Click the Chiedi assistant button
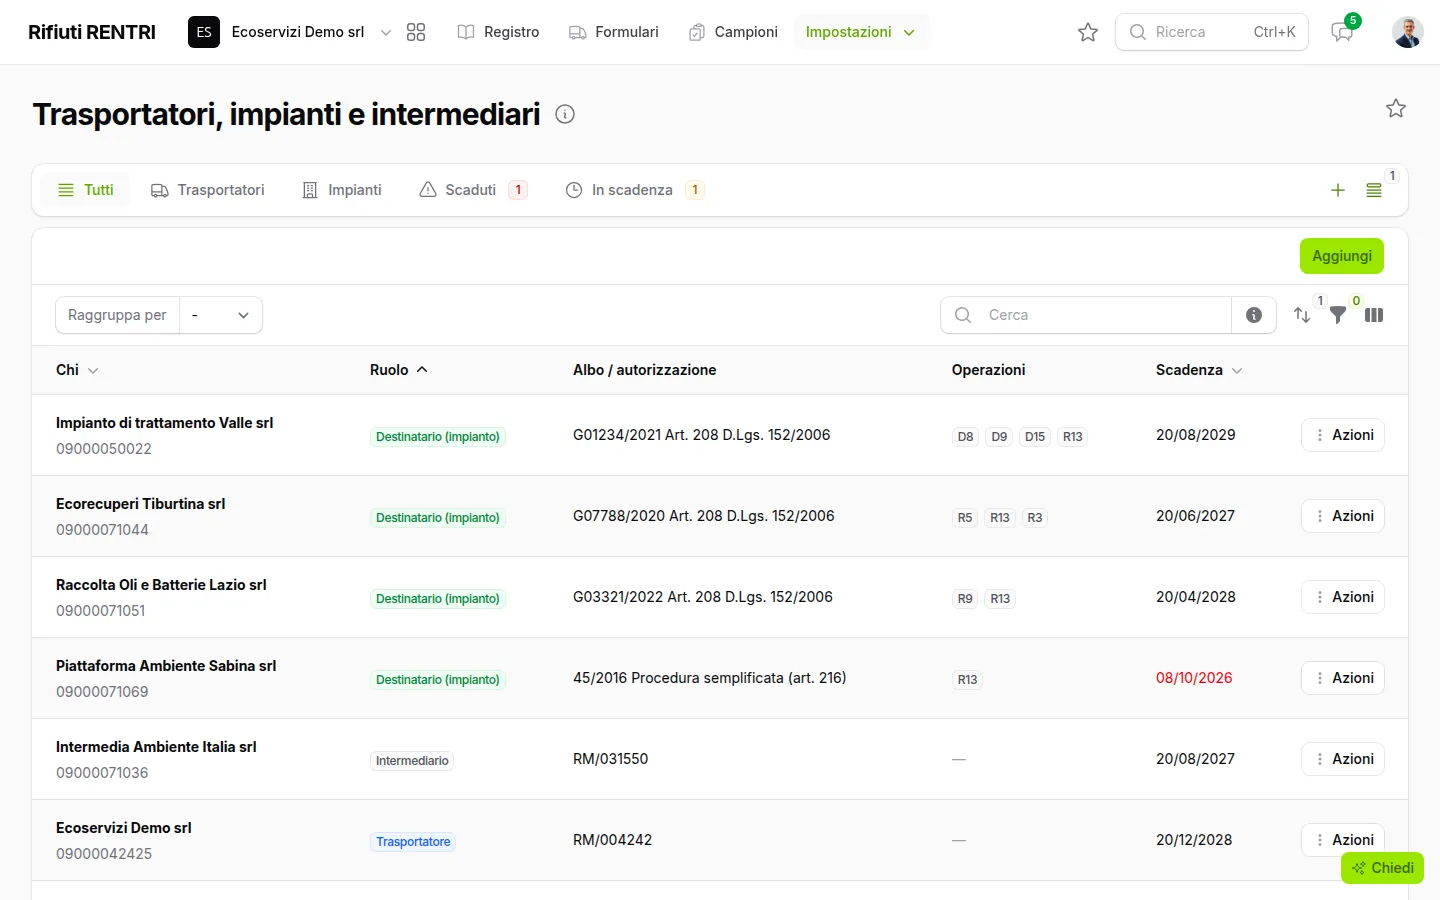This screenshot has width=1440, height=900. coord(1382,868)
